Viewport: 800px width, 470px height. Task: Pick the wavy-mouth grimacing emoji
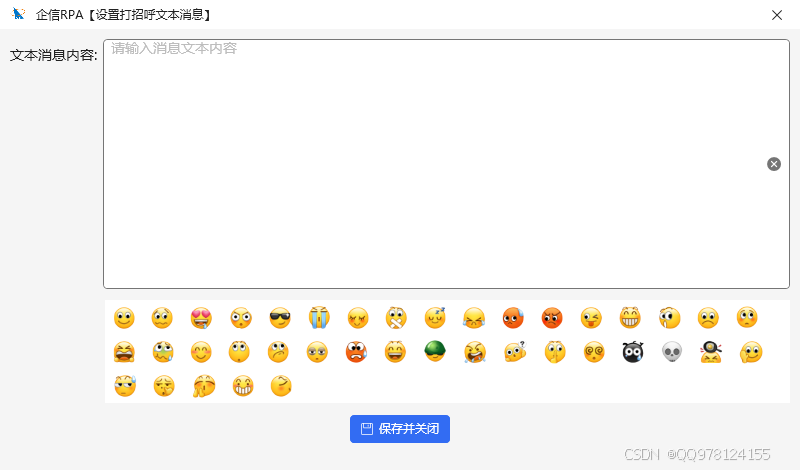coord(162,318)
